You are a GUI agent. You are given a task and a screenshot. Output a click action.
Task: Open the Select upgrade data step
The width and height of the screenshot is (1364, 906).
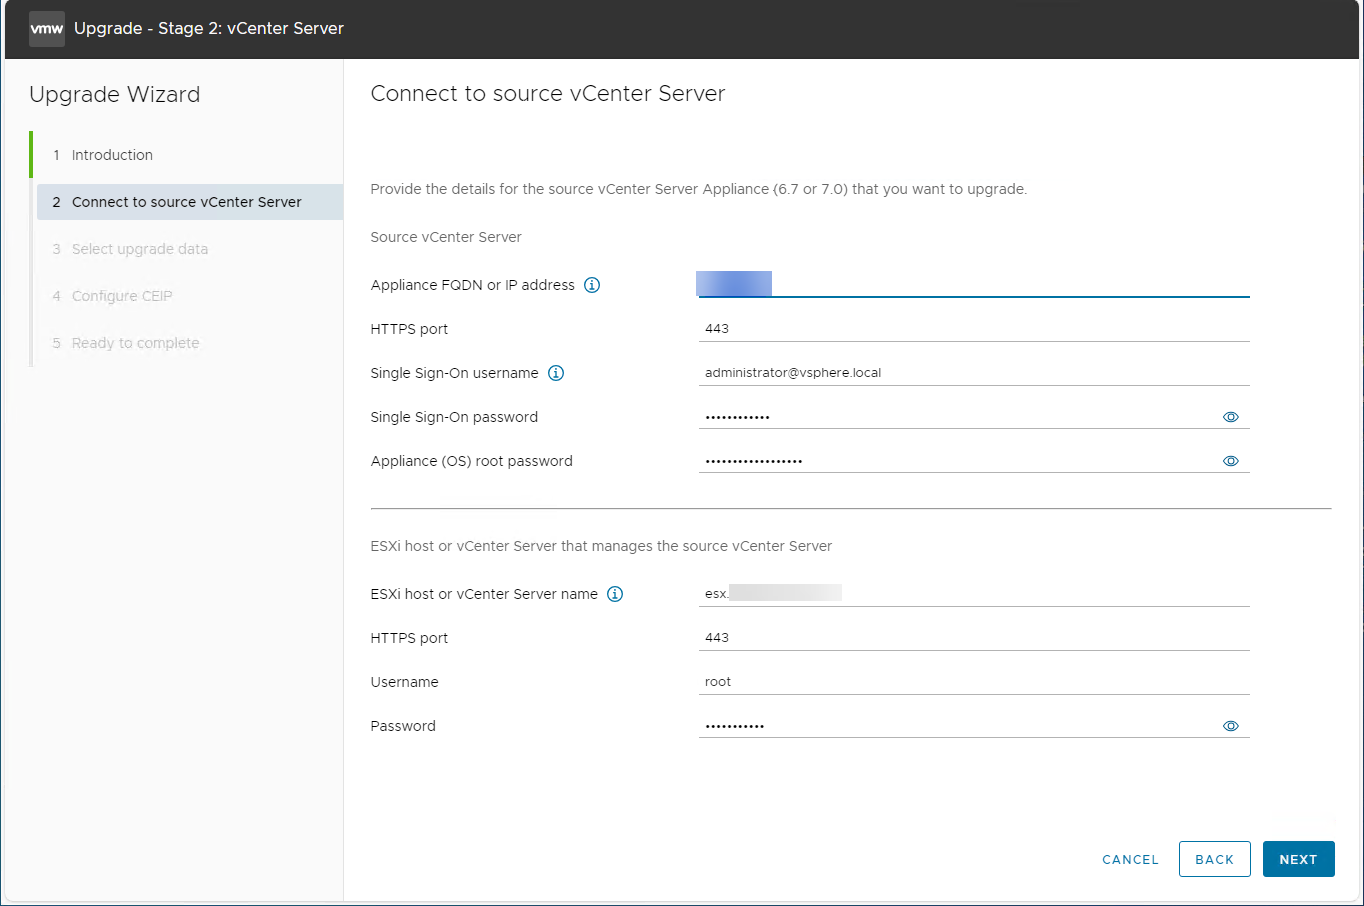pos(140,248)
